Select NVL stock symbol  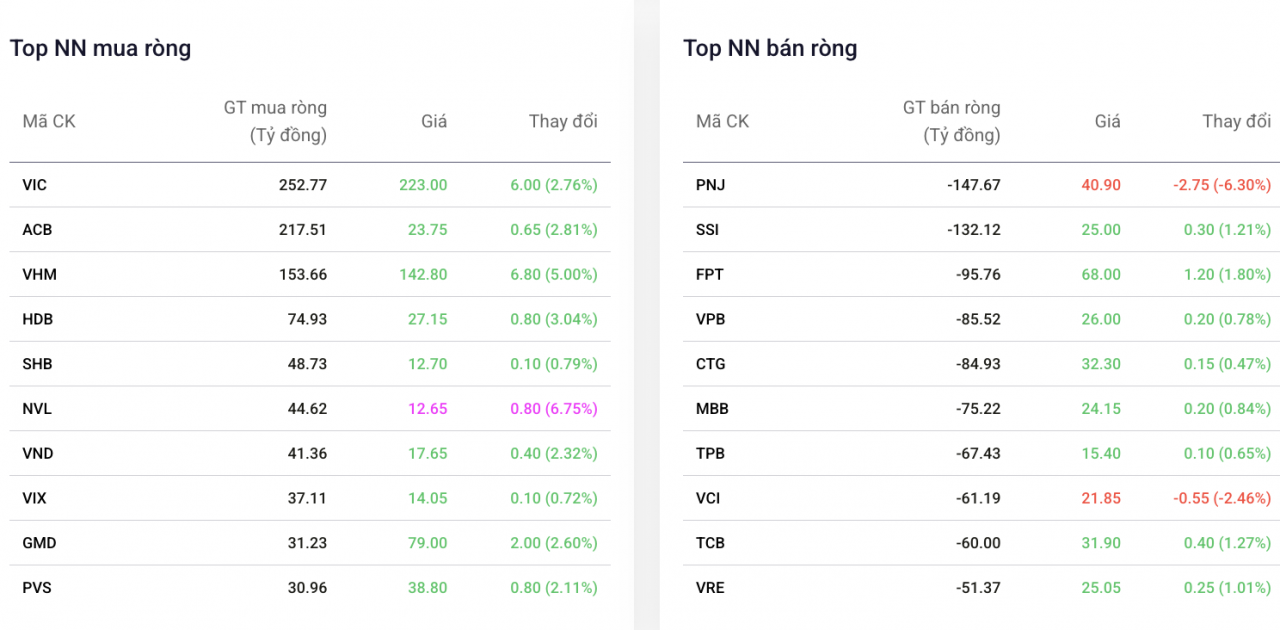(x=37, y=409)
